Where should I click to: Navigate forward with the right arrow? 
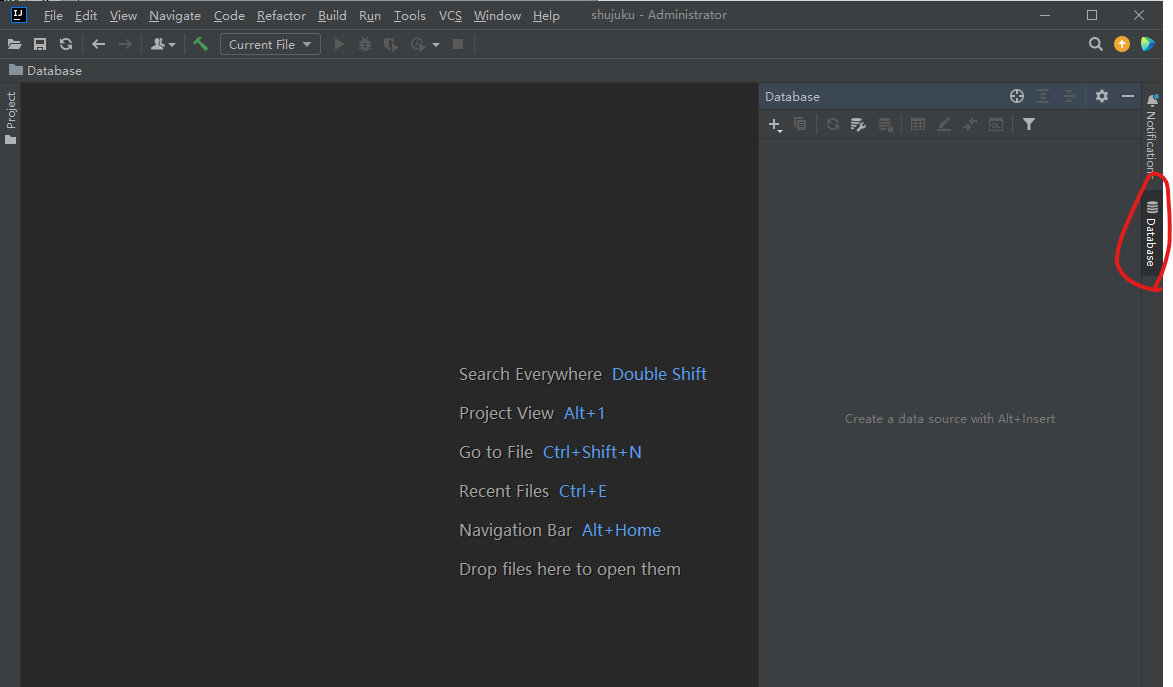125,44
